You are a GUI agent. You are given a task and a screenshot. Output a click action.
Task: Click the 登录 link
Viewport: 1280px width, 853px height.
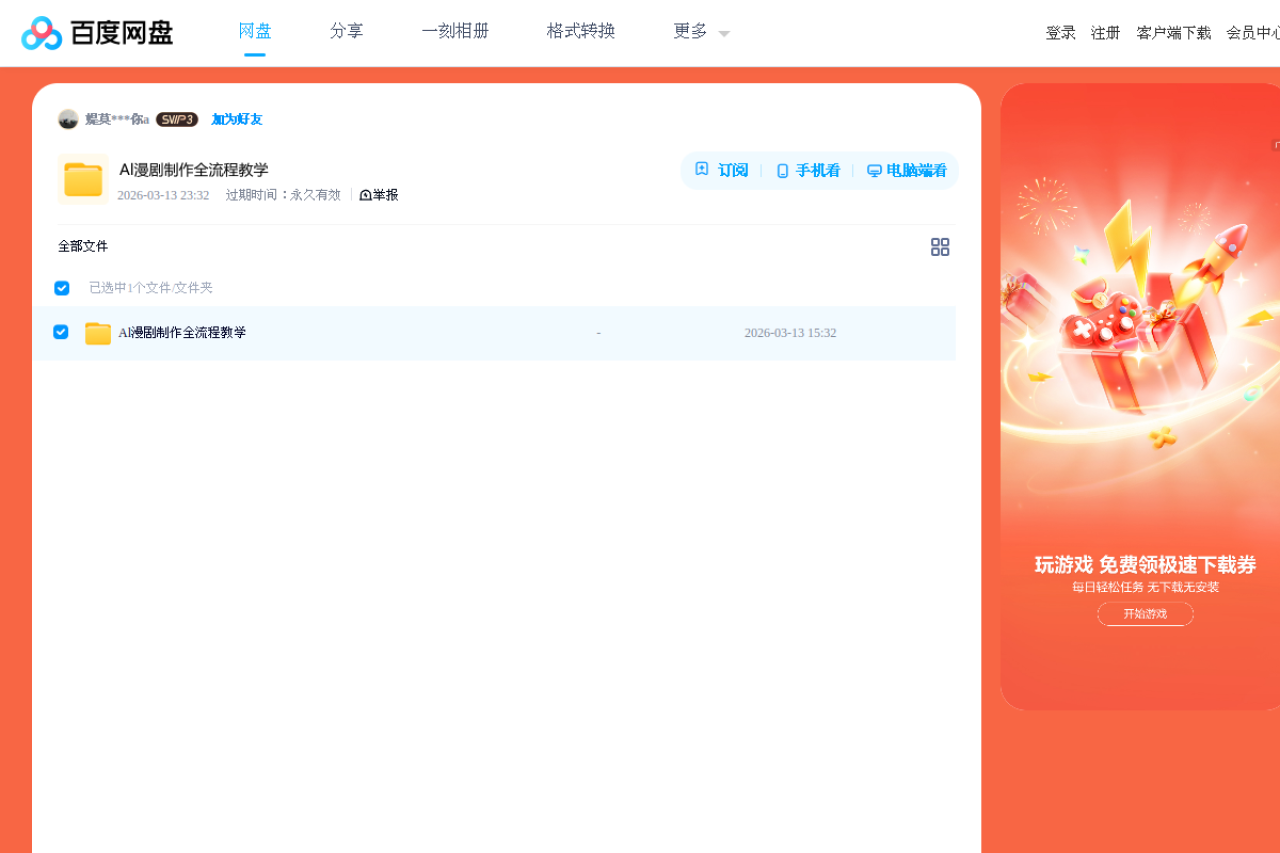coord(1060,32)
